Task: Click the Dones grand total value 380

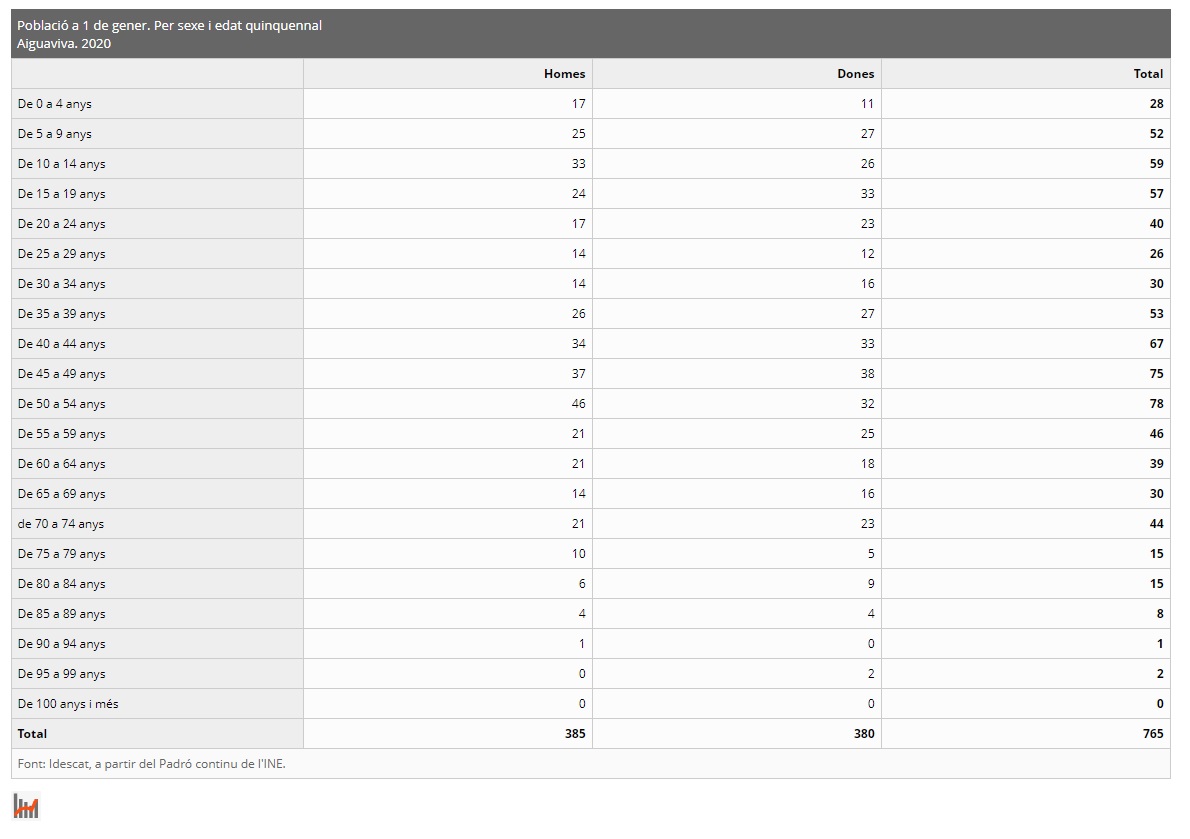Action: (x=864, y=734)
